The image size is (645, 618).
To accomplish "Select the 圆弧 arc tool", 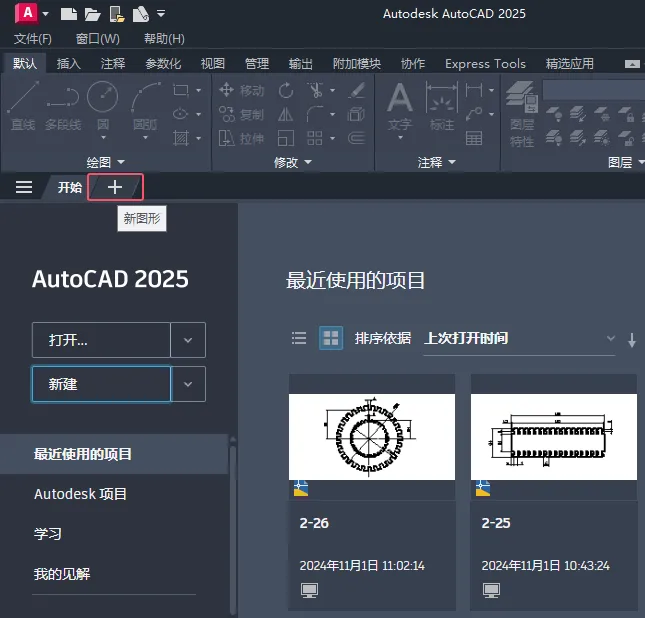I will click(x=145, y=105).
